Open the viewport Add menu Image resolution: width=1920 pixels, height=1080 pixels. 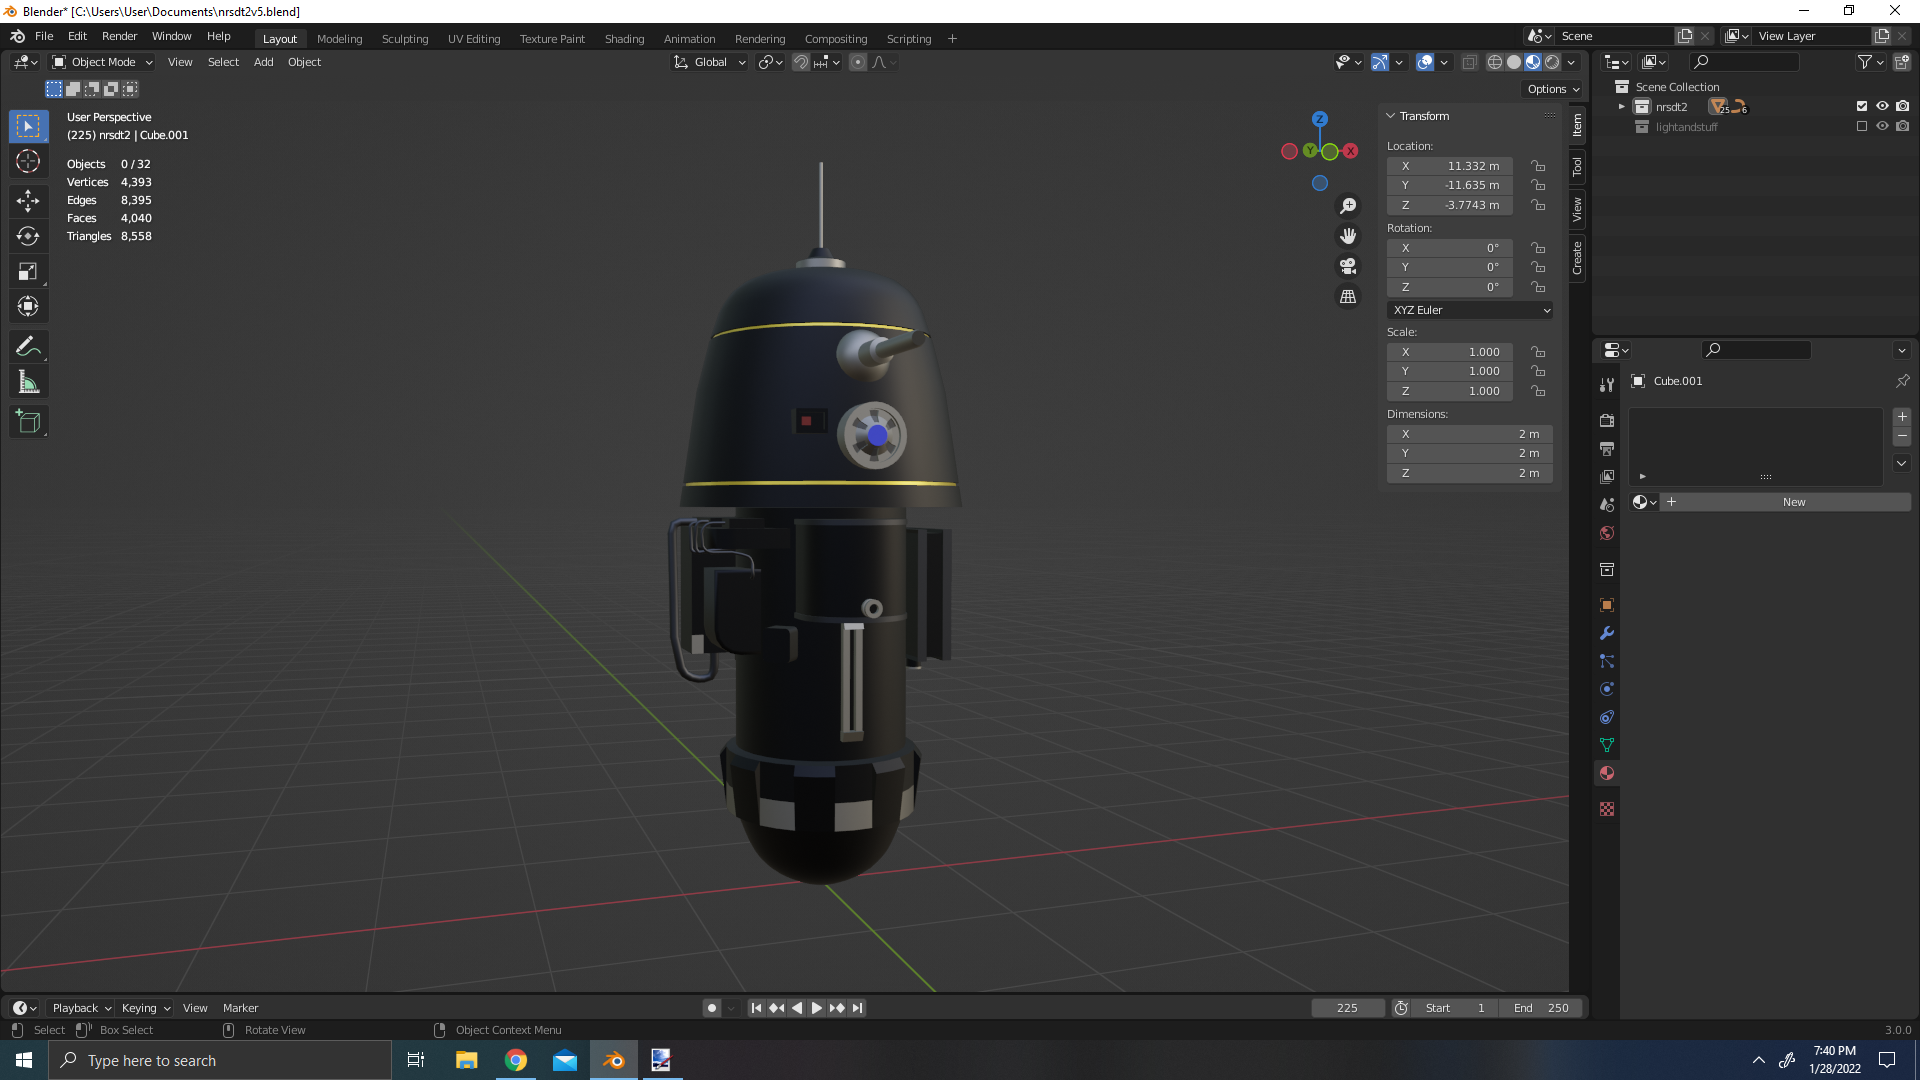click(x=263, y=62)
